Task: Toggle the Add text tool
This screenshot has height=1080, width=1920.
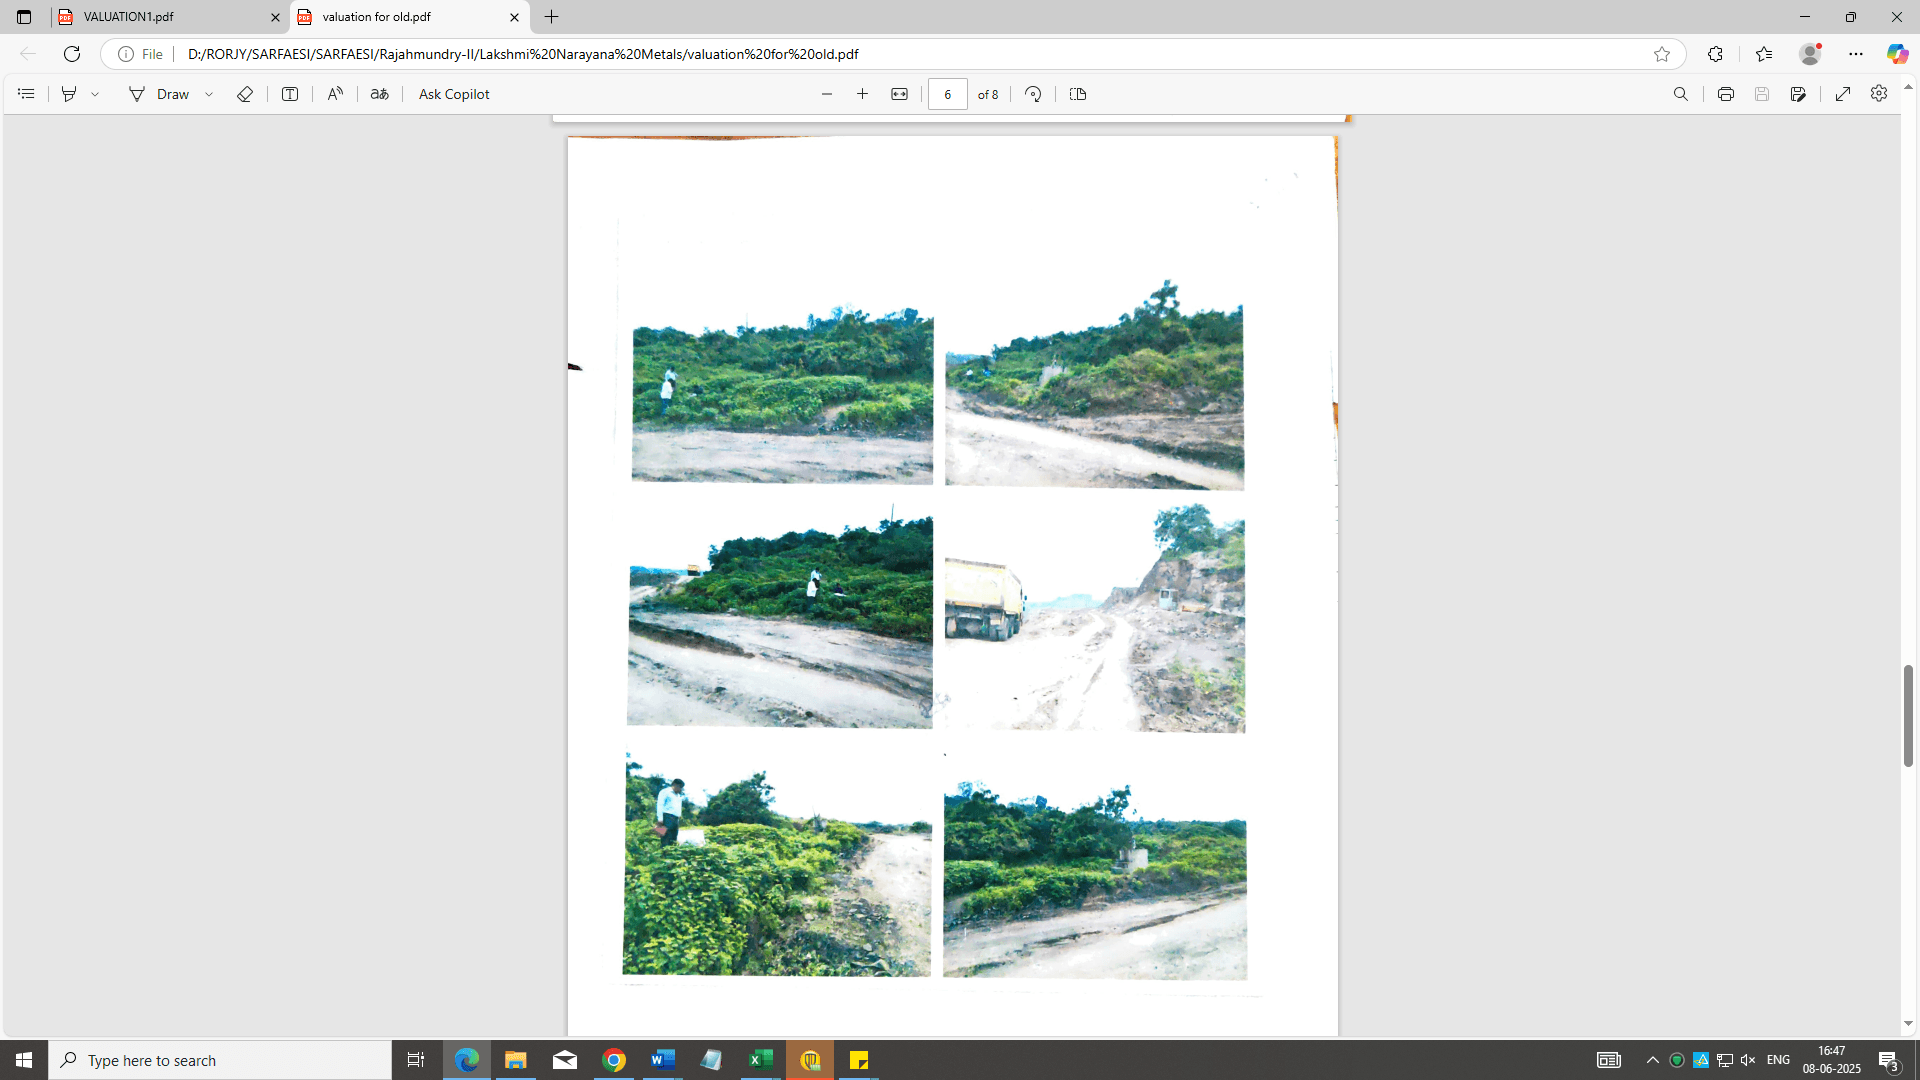Action: 290,94
